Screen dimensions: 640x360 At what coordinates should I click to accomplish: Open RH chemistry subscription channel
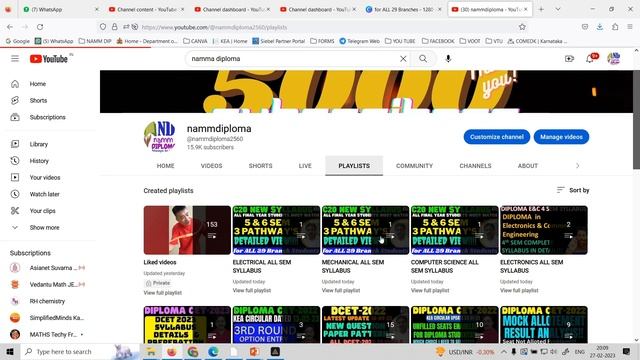pos(48,301)
